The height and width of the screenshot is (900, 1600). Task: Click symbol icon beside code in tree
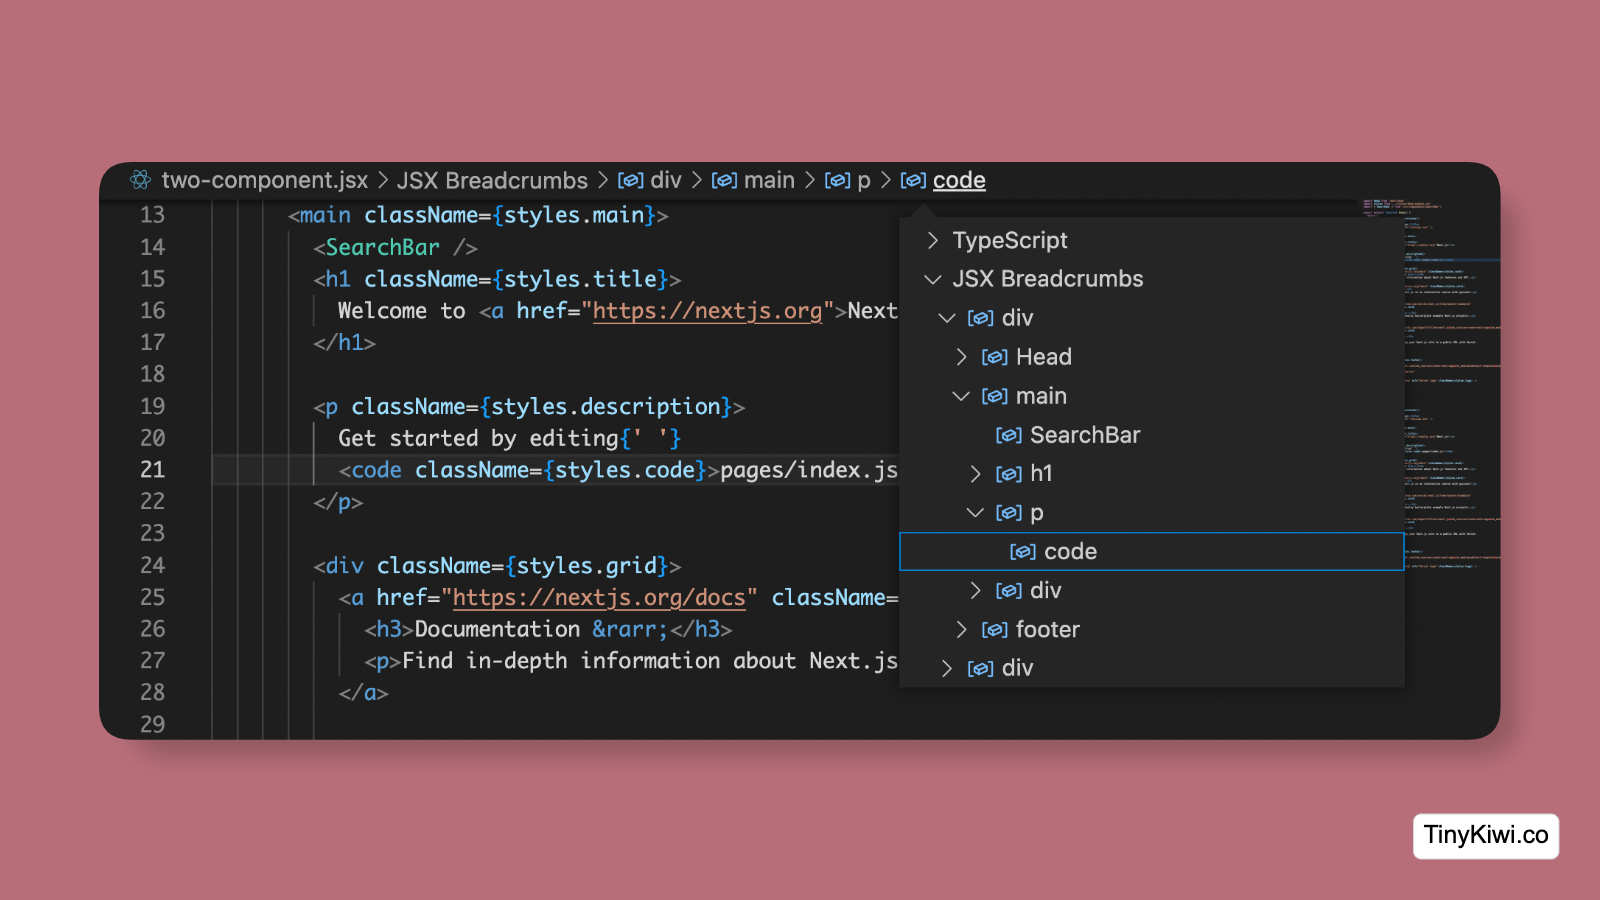pos(1022,551)
